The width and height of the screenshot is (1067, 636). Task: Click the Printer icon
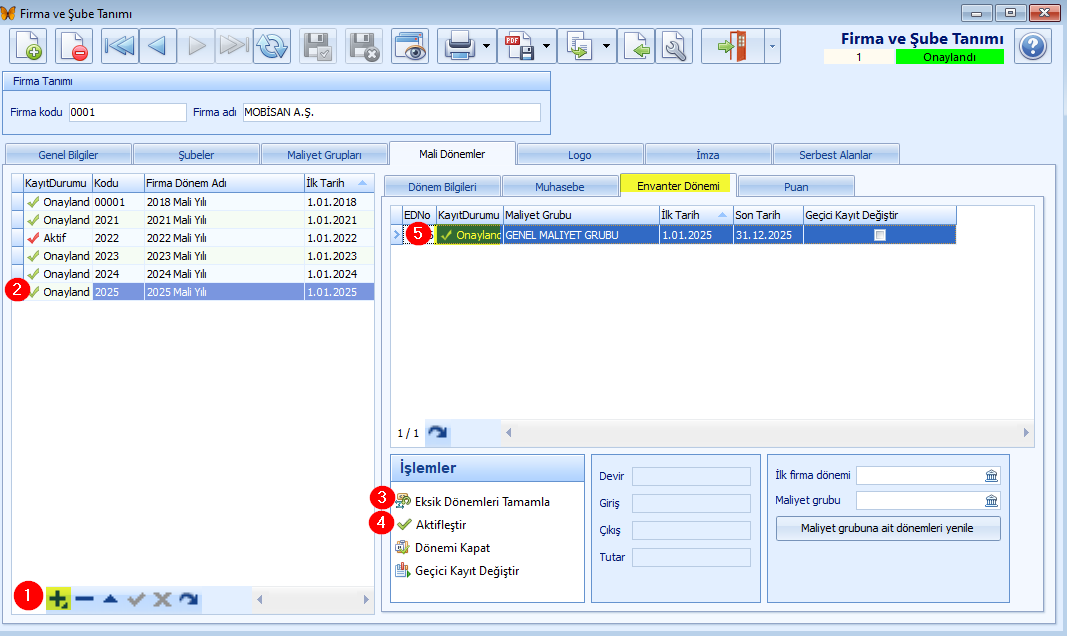[459, 46]
